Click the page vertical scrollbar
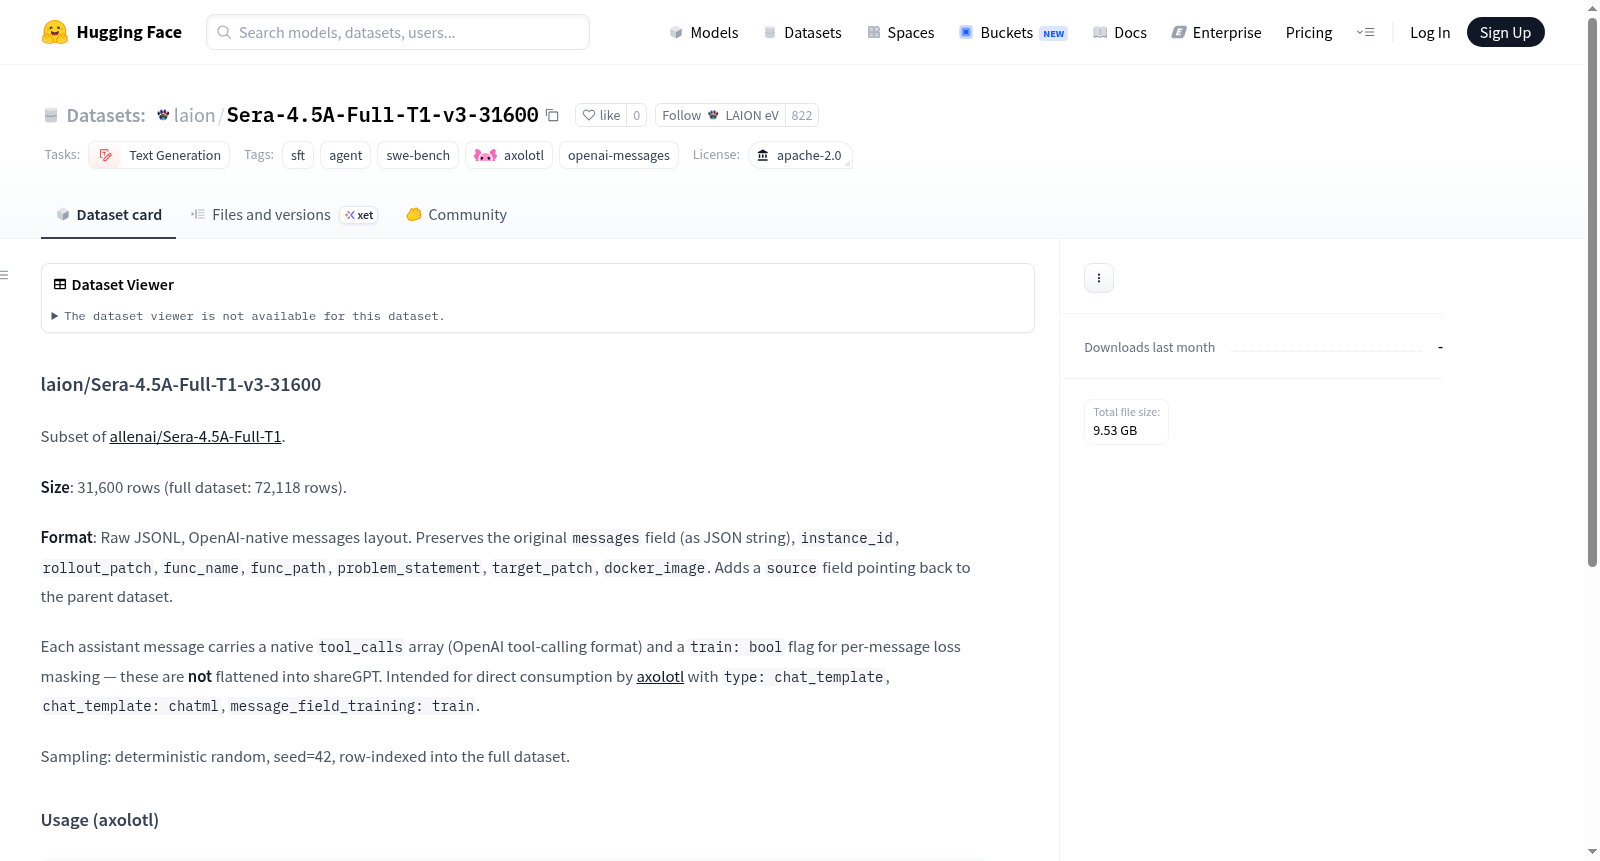The height and width of the screenshot is (861, 1600). (x=1593, y=292)
